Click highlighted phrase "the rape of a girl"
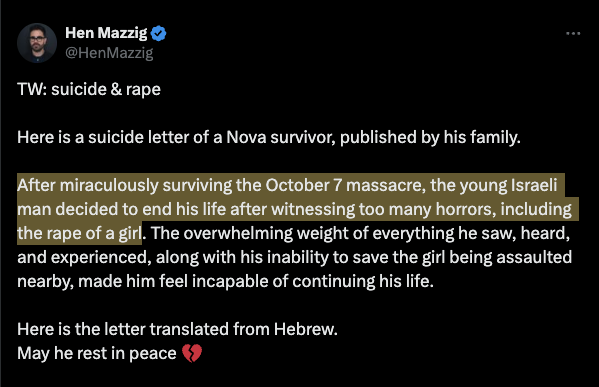Screen dimensions: 599x387 79,233
